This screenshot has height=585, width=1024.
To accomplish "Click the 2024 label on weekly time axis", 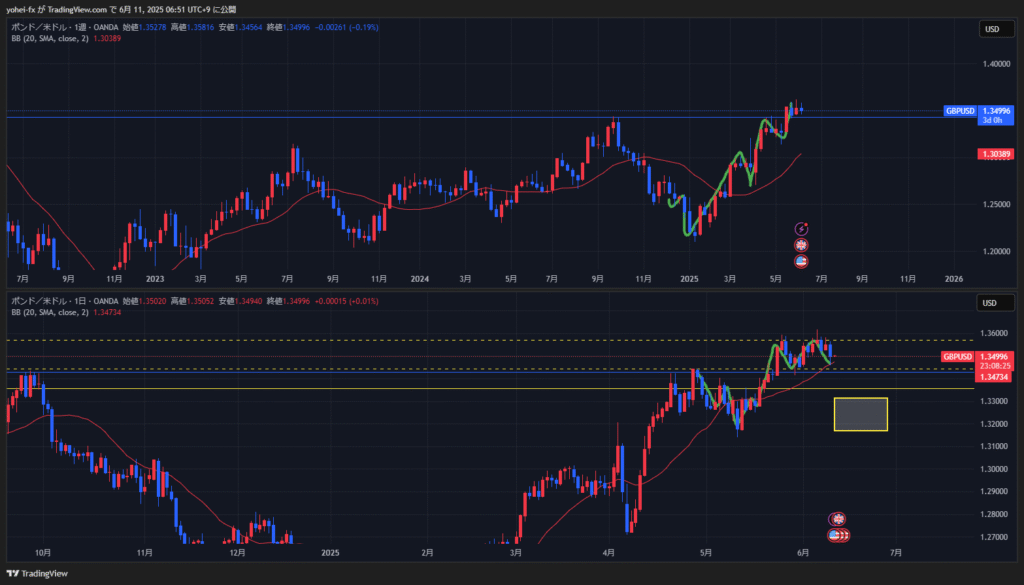I will coord(420,279).
